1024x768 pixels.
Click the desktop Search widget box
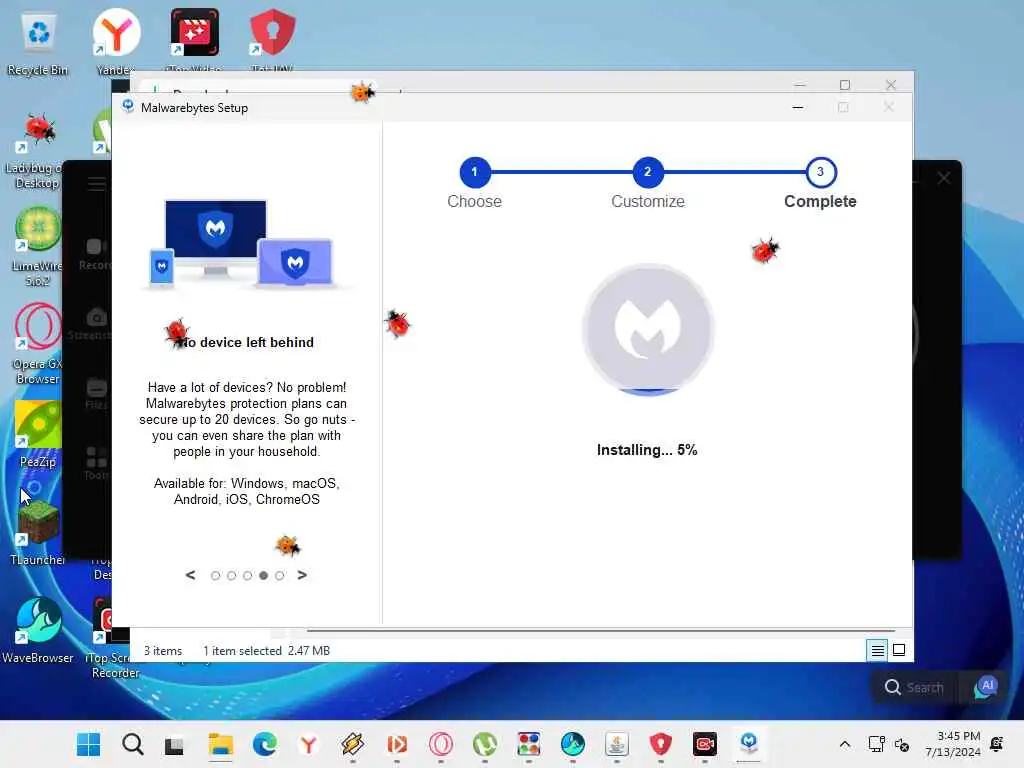tap(914, 687)
